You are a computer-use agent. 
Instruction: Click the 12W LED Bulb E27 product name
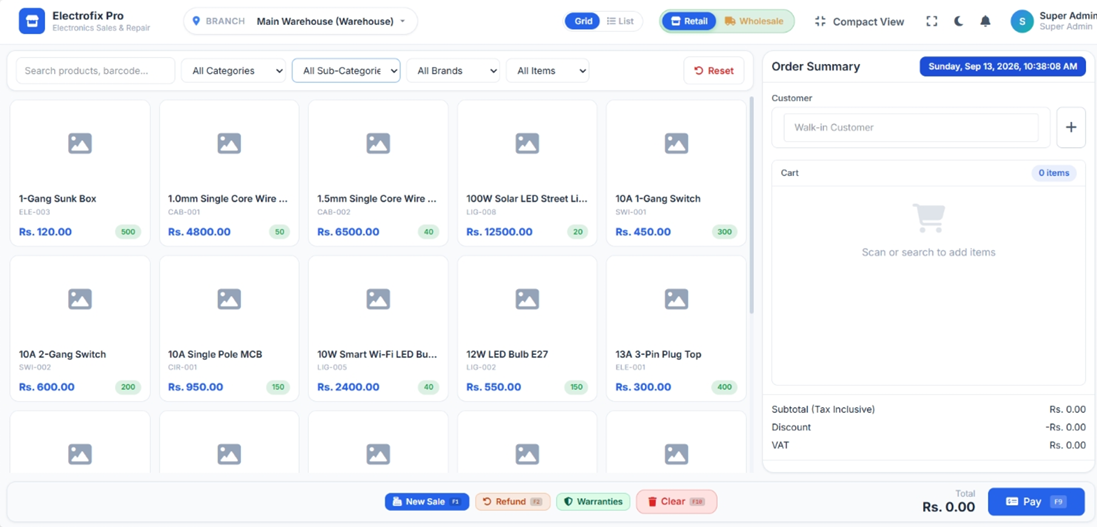point(507,354)
